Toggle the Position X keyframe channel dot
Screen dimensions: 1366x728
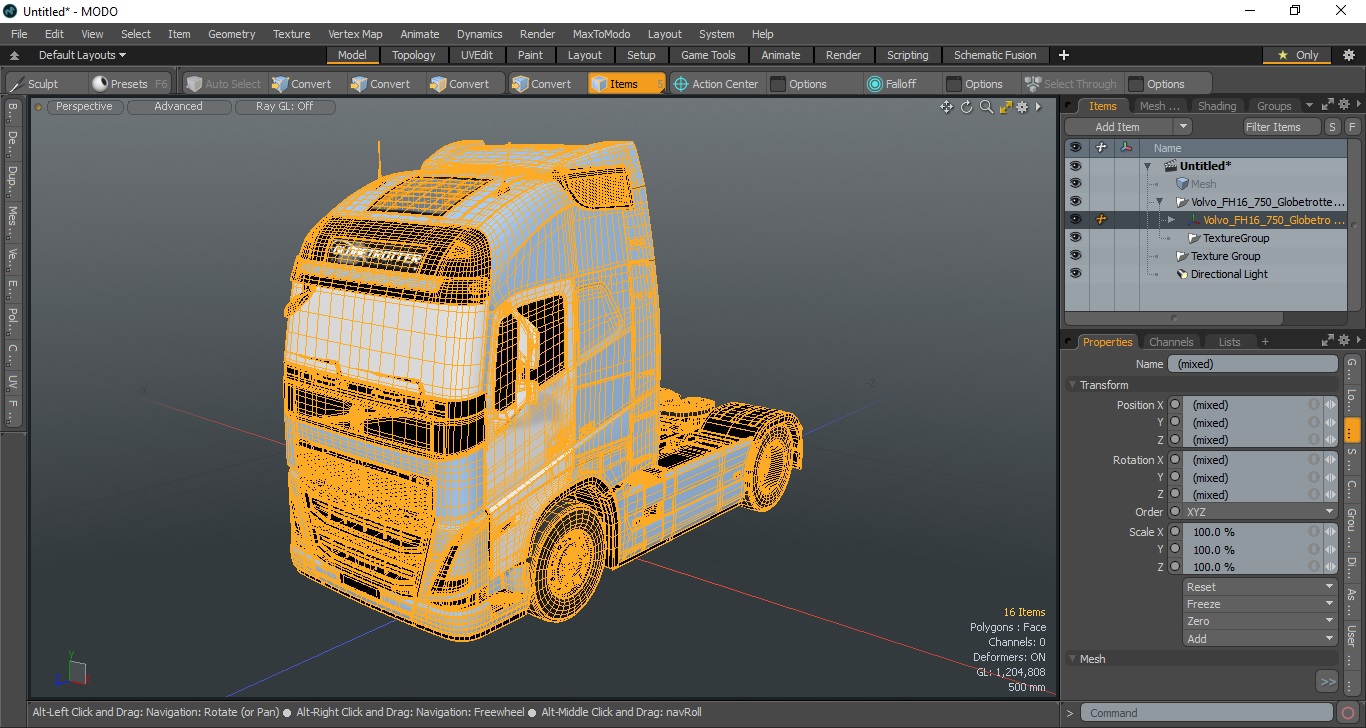(x=1175, y=405)
